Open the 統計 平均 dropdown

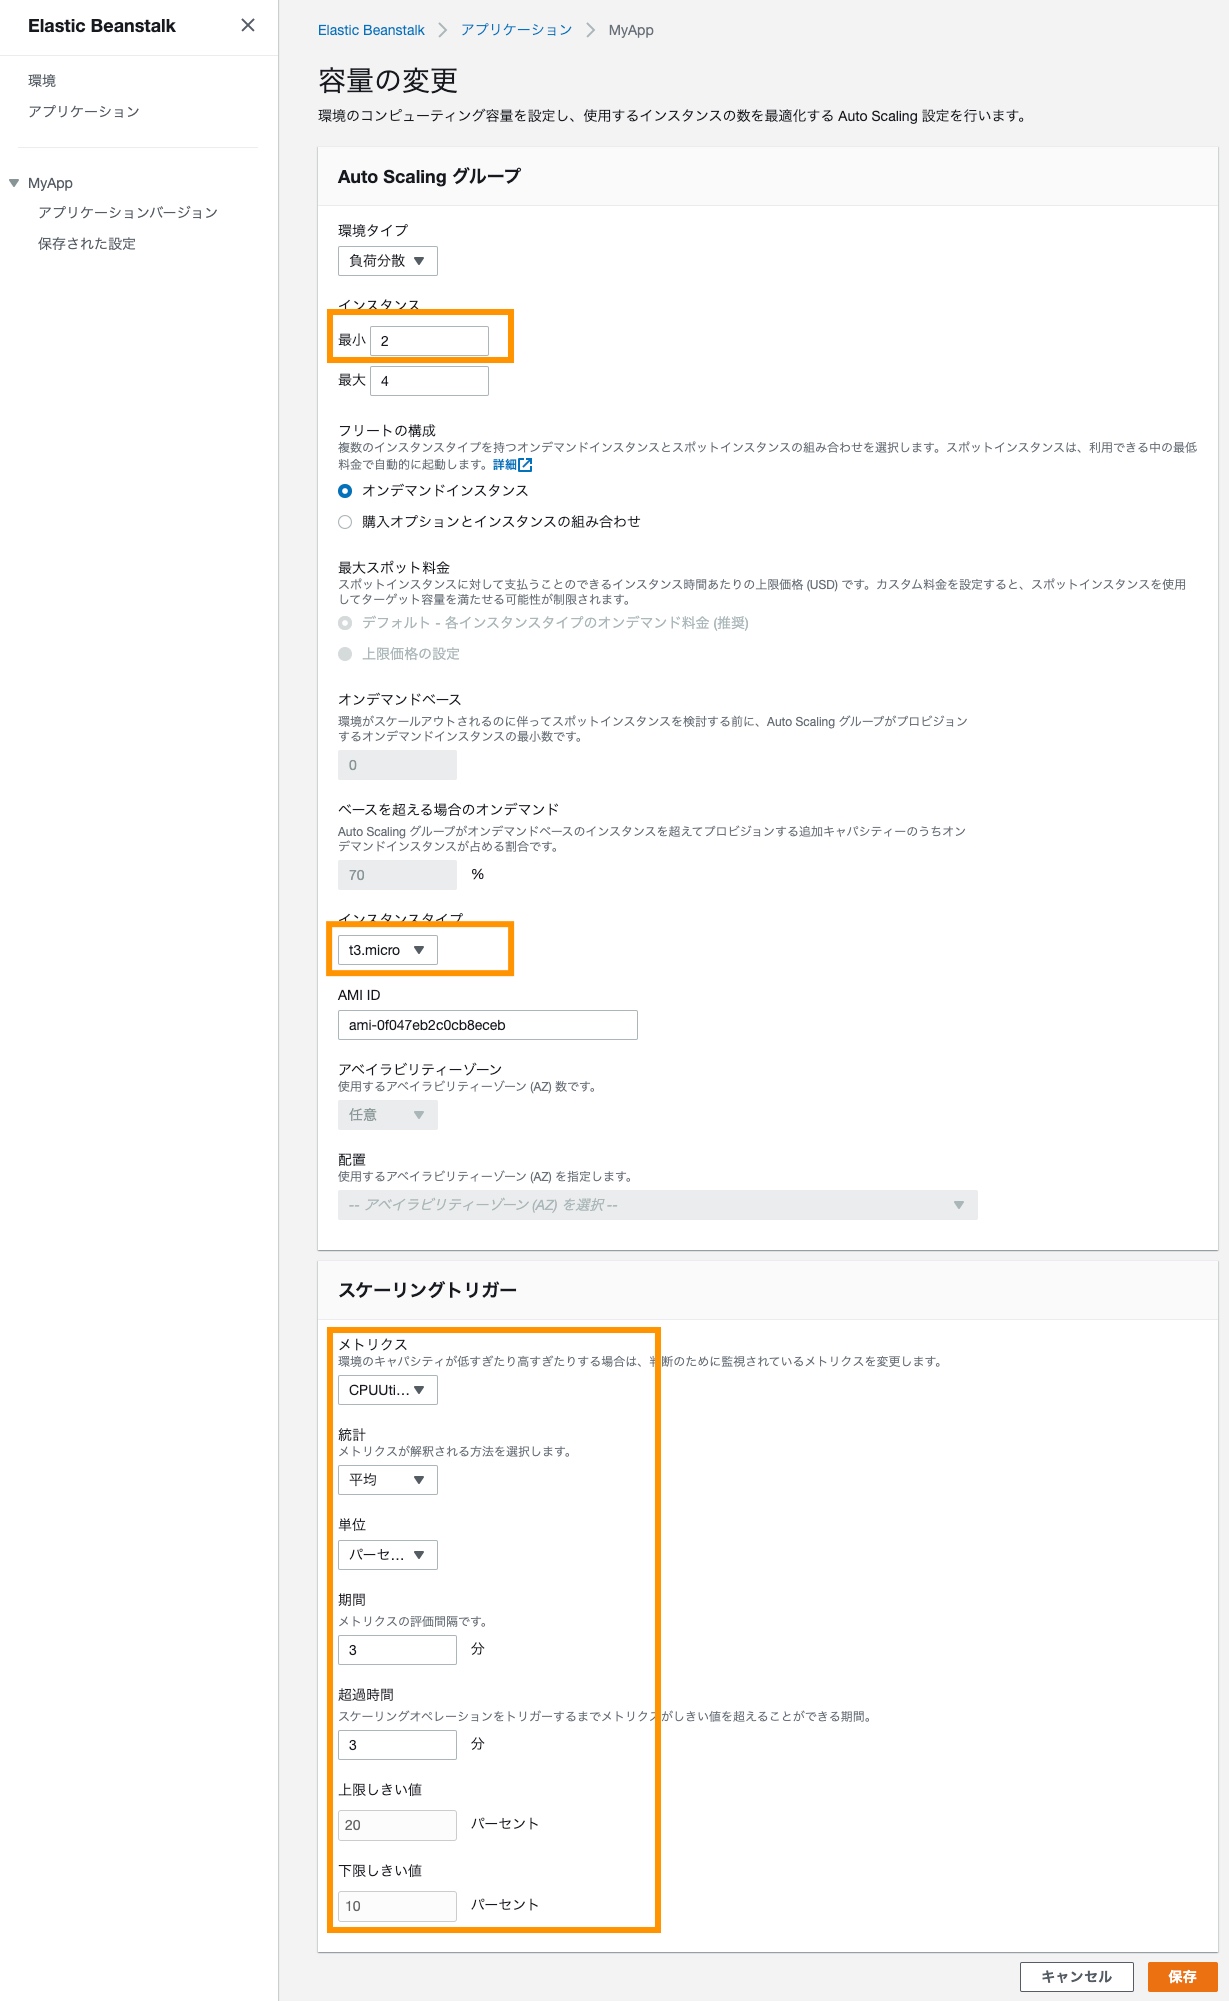(387, 1480)
